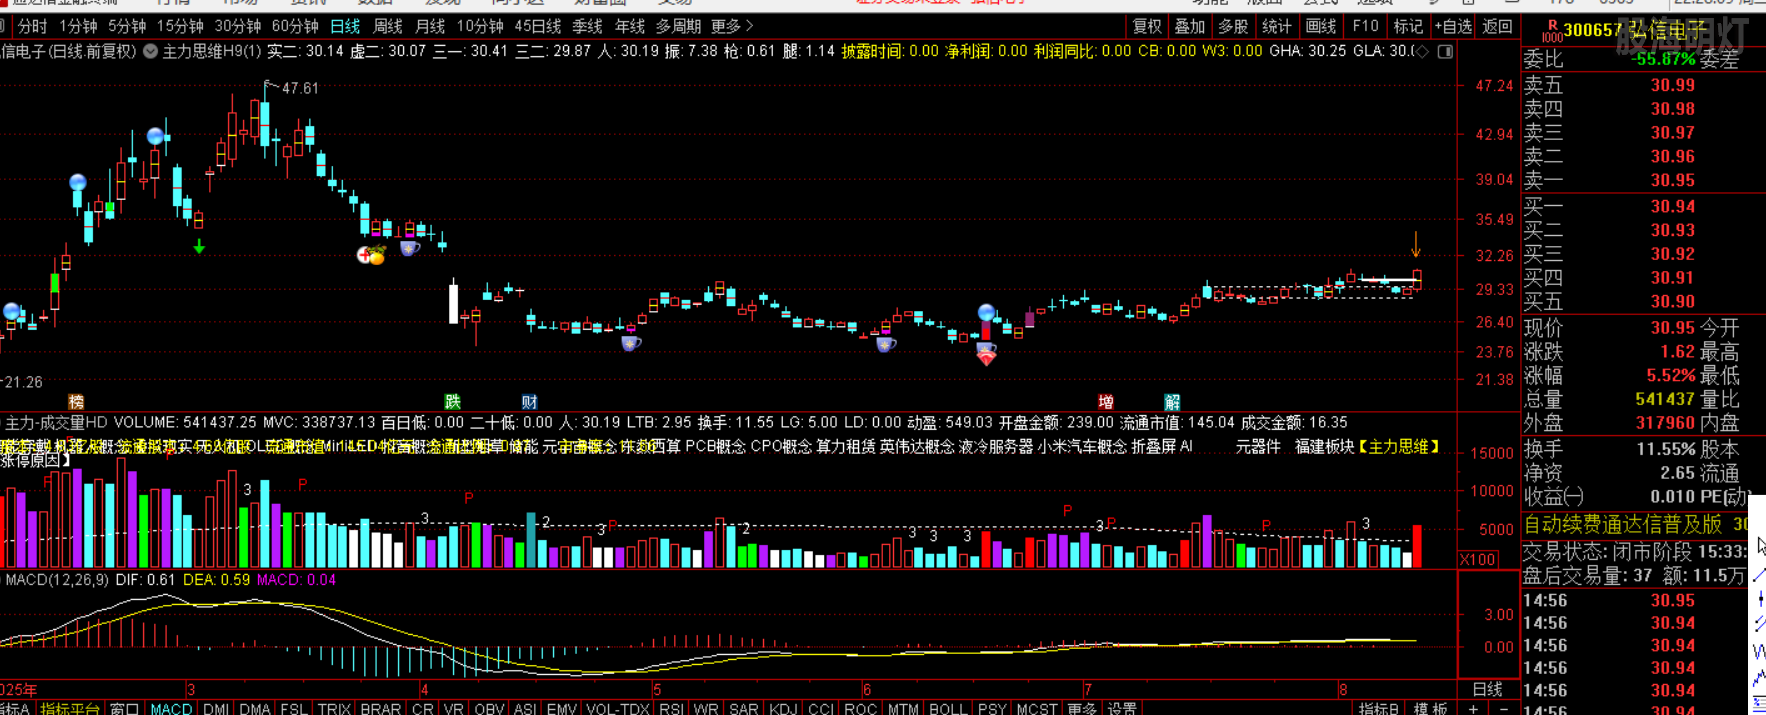The height and width of the screenshot is (715, 1766).
Task: Select the 60分钟 period tab
Action: point(295,27)
